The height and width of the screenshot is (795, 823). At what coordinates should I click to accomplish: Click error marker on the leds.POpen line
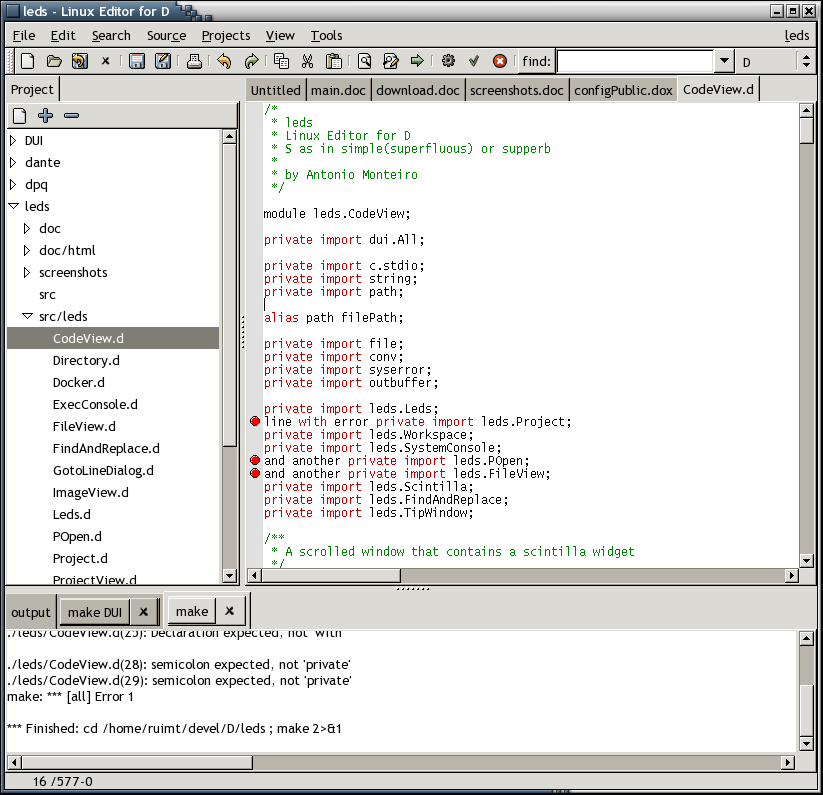click(255, 460)
